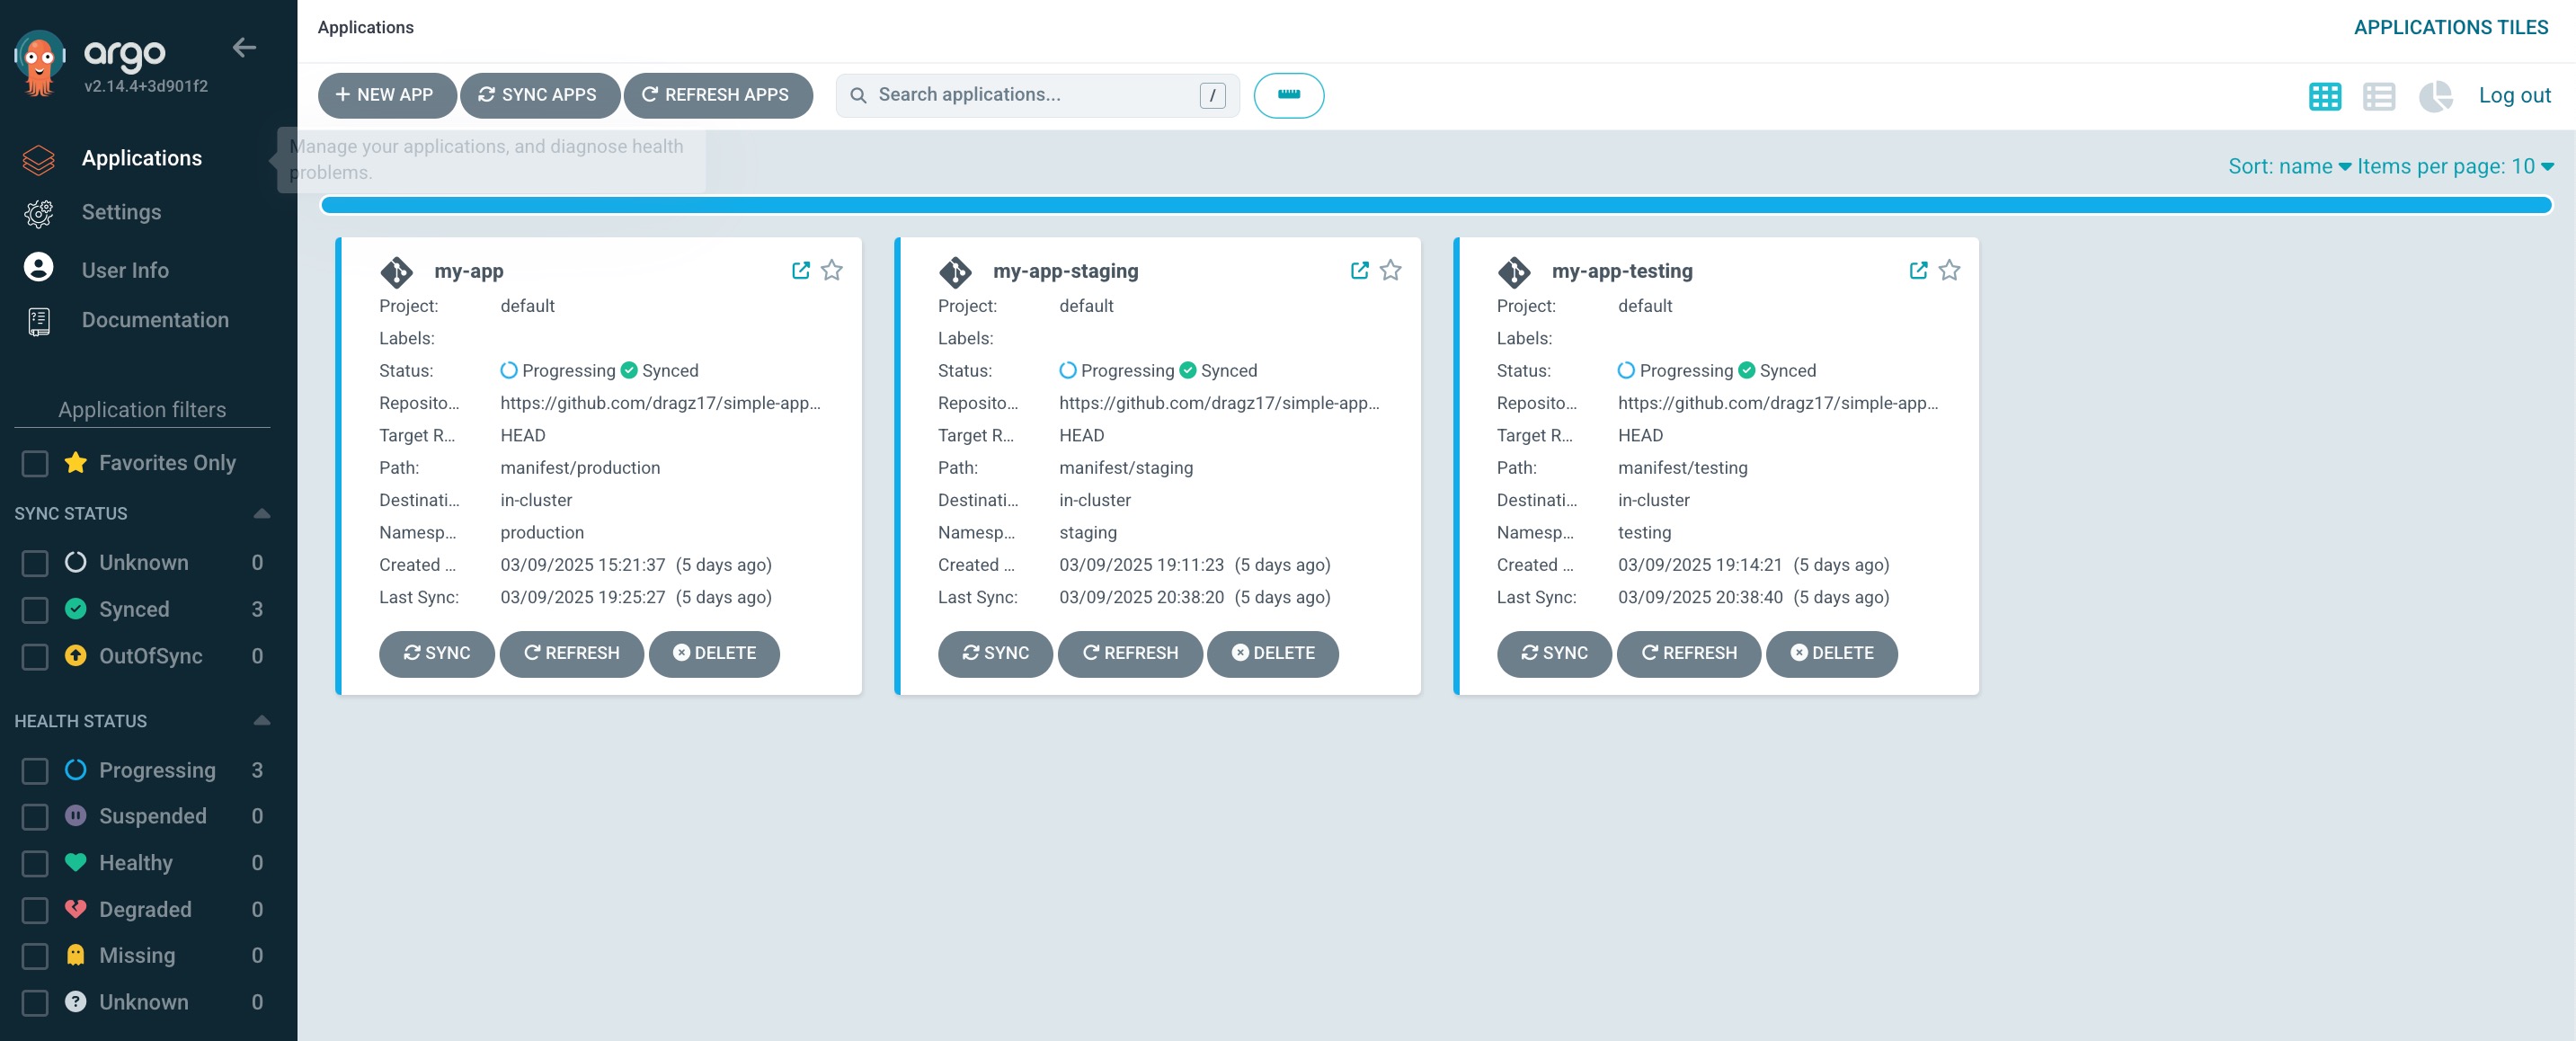Tick the Degraded health status checkbox
Image resolution: width=2576 pixels, height=1041 pixels.
tap(35, 909)
